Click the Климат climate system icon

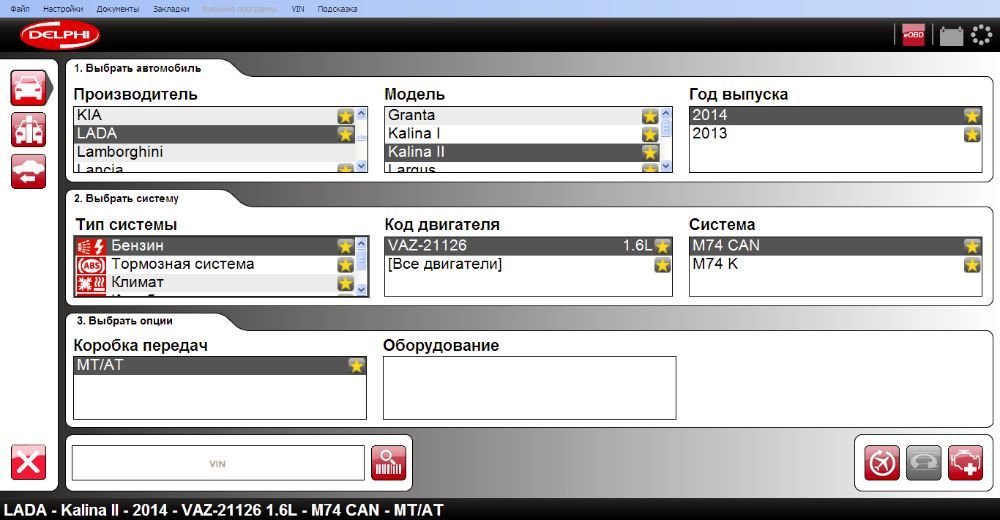91,283
